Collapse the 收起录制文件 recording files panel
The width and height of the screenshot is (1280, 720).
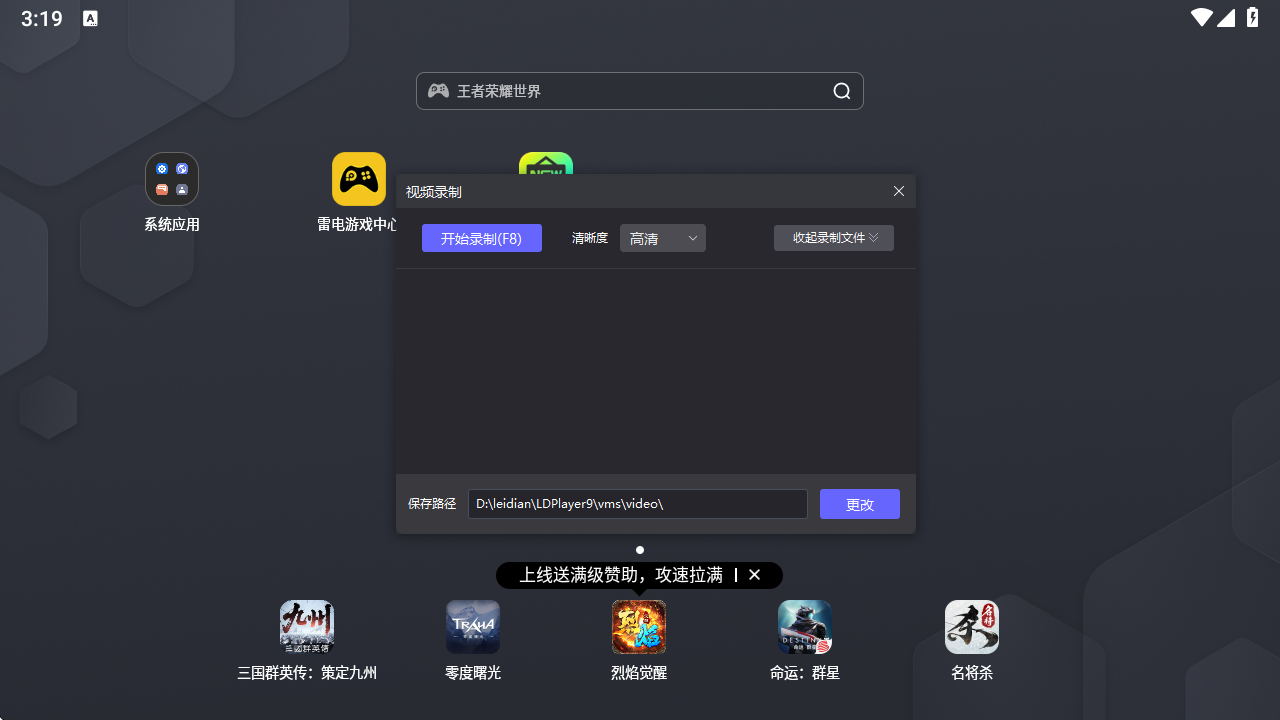(x=833, y=238)
